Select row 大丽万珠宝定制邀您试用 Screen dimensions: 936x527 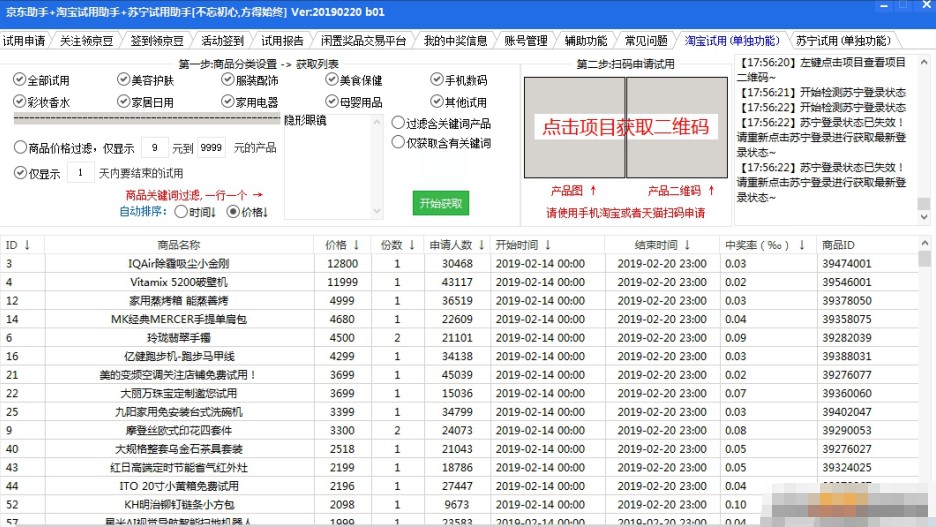[x=459, y=393]
